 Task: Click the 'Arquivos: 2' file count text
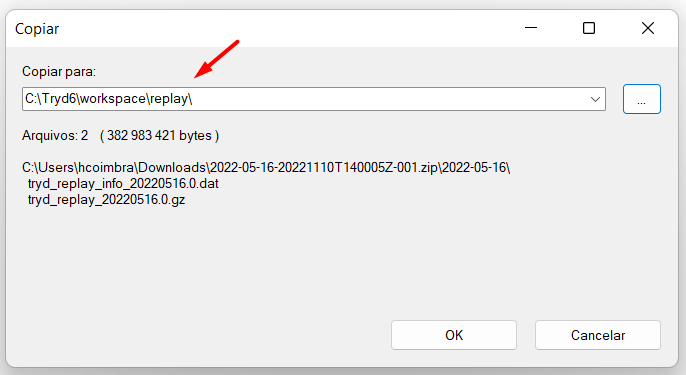pos(55,136)
